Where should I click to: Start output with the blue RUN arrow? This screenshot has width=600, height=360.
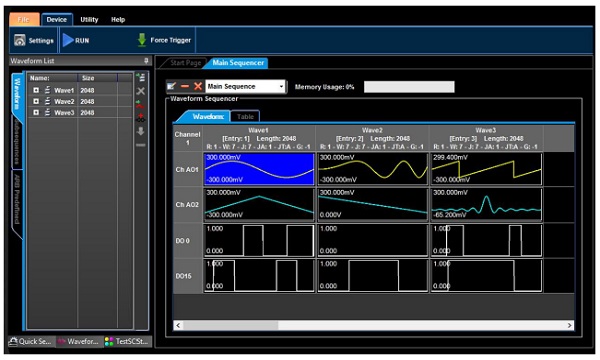coord(68,40)
